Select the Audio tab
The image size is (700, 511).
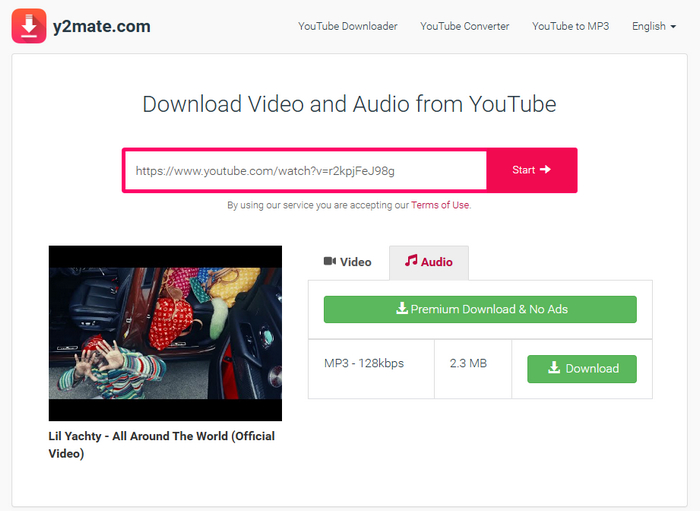click(429, 262)
